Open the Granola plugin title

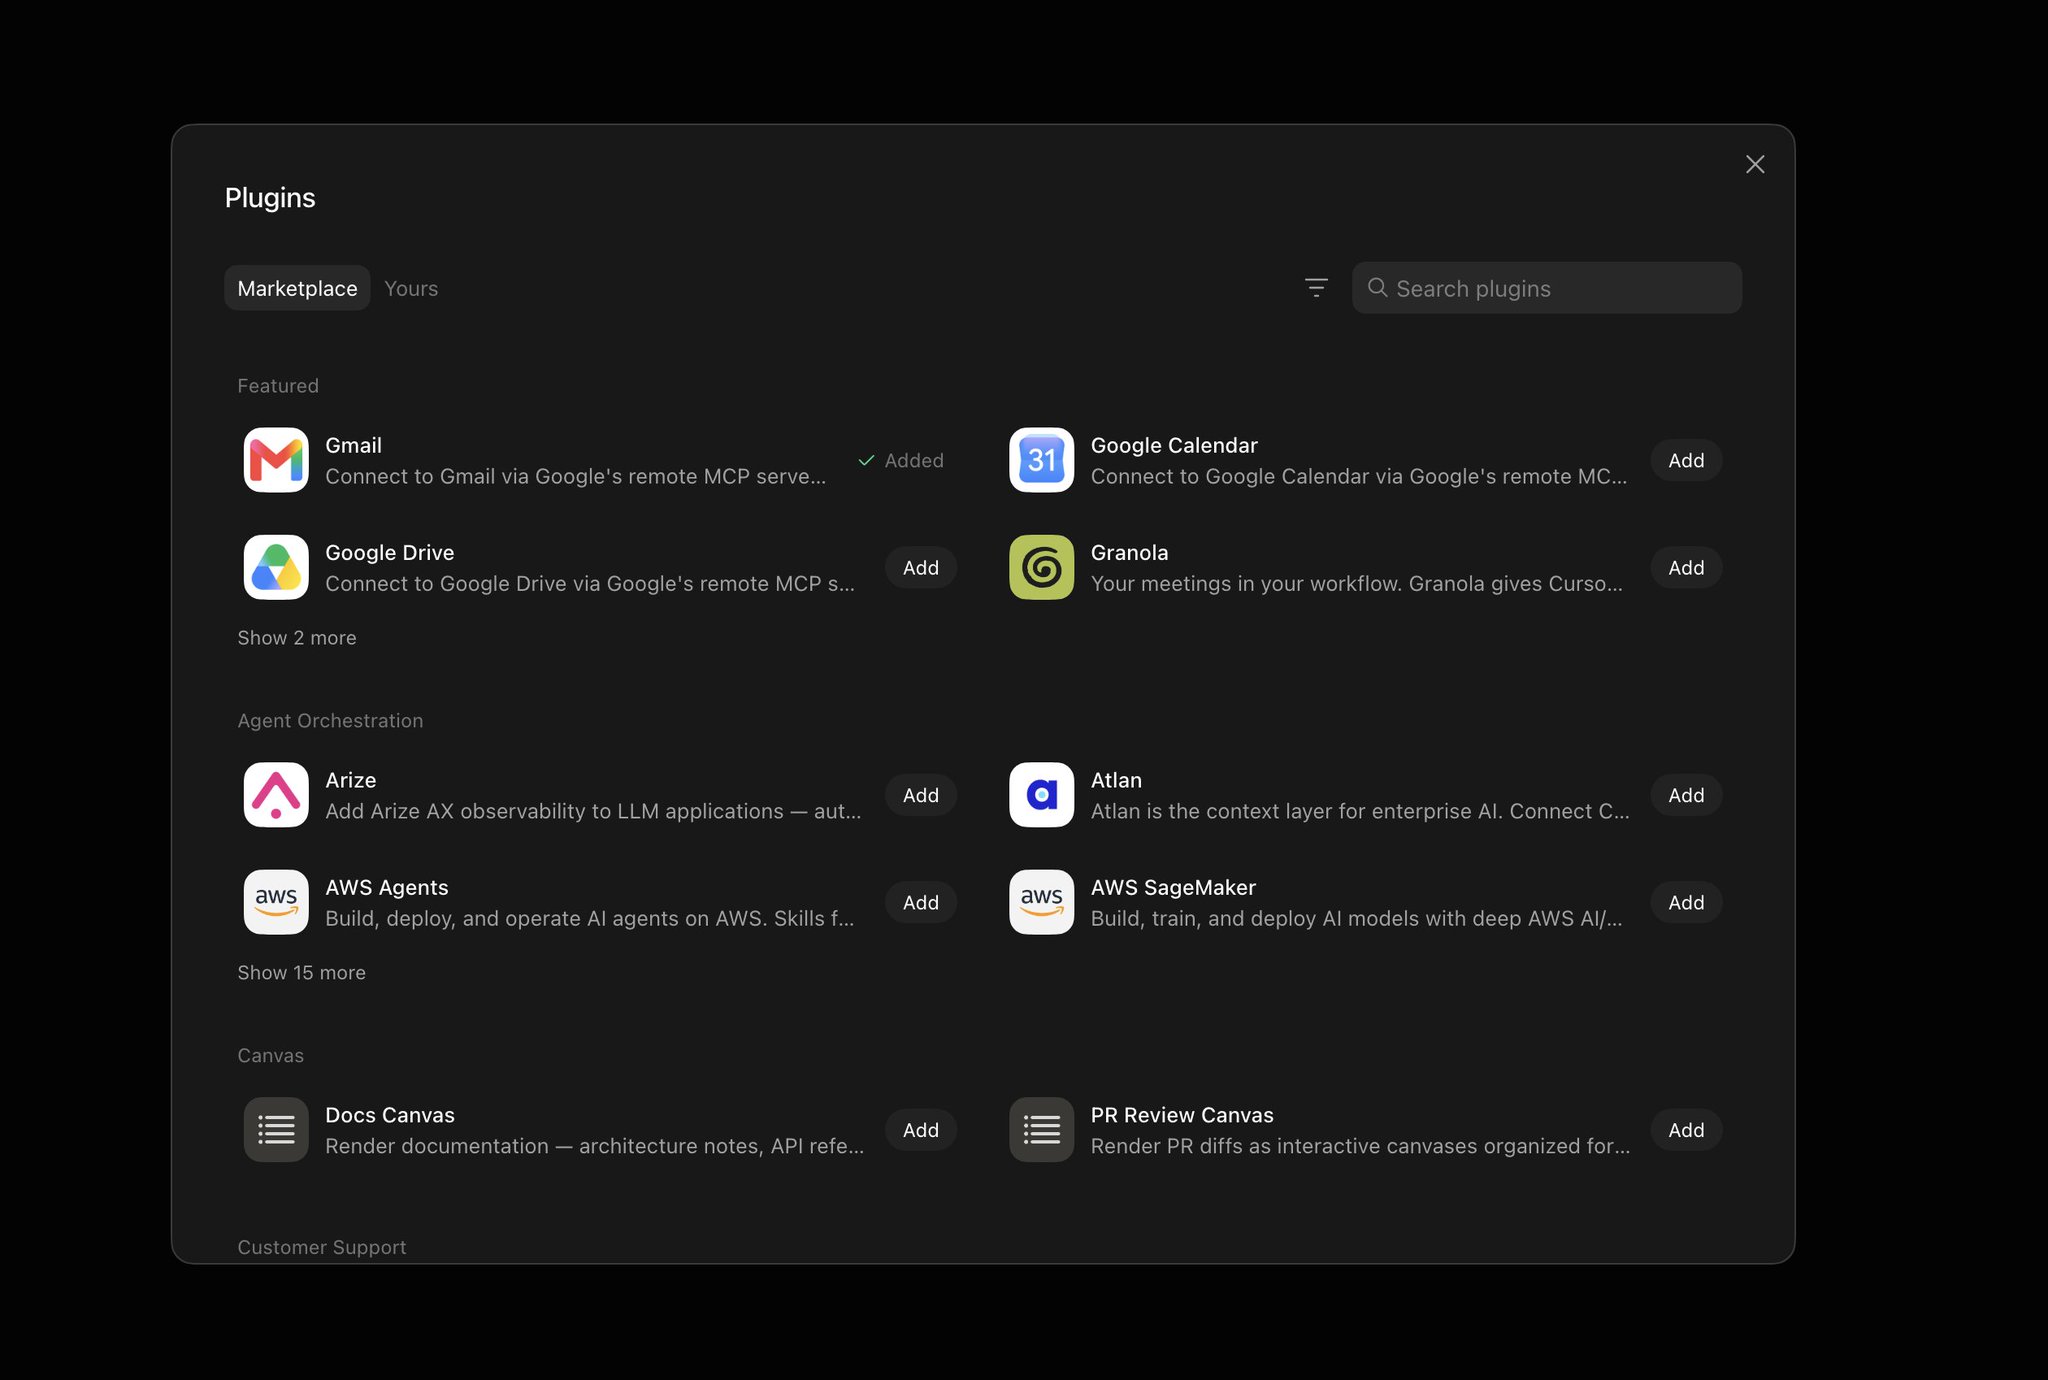[1129, 552]
